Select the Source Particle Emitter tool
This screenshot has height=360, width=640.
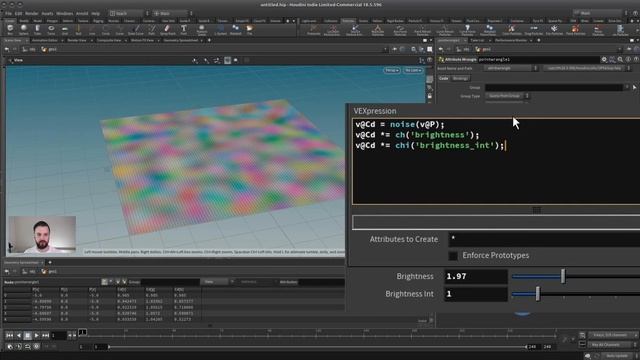click(x=355, y=30)
